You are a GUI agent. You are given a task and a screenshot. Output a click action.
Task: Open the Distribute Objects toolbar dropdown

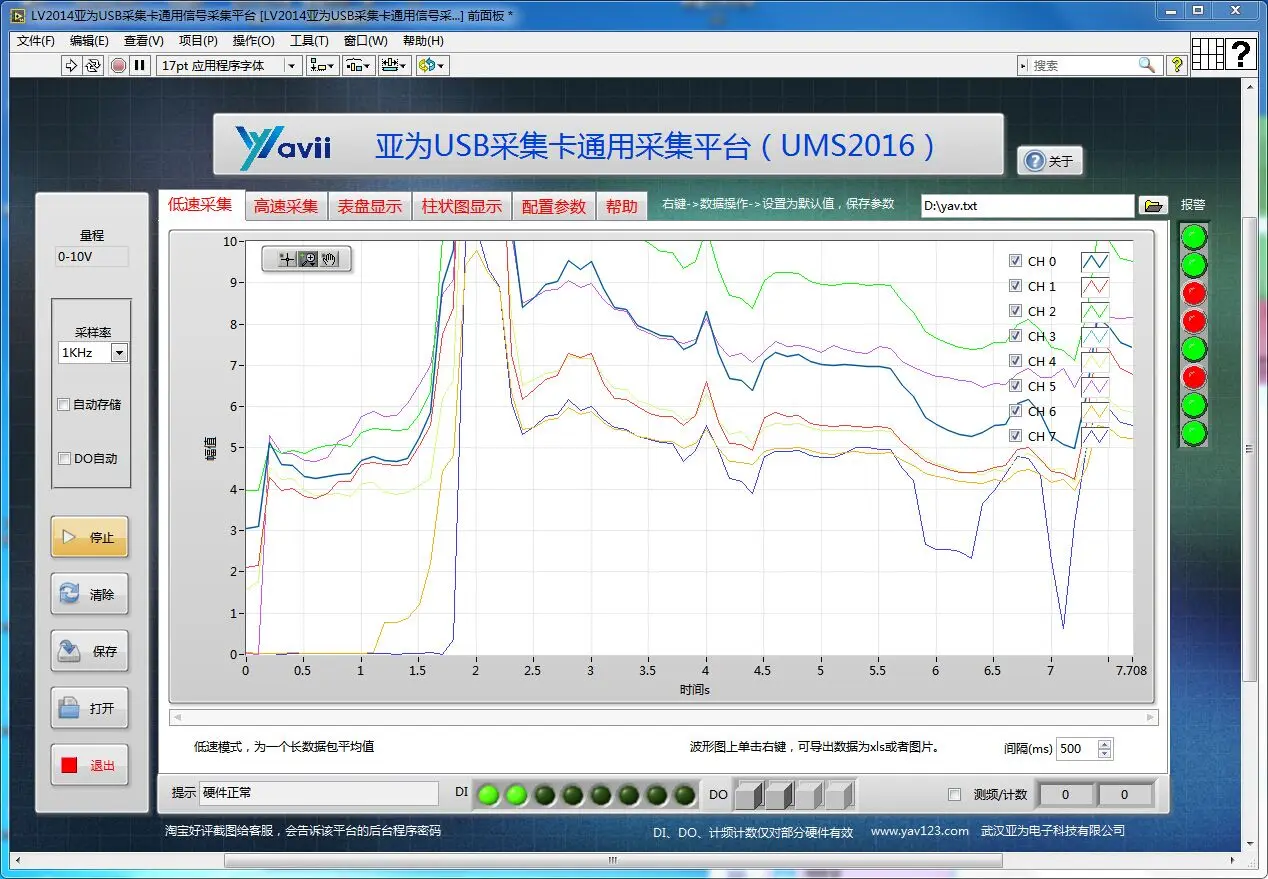click(x=359, y=65)
